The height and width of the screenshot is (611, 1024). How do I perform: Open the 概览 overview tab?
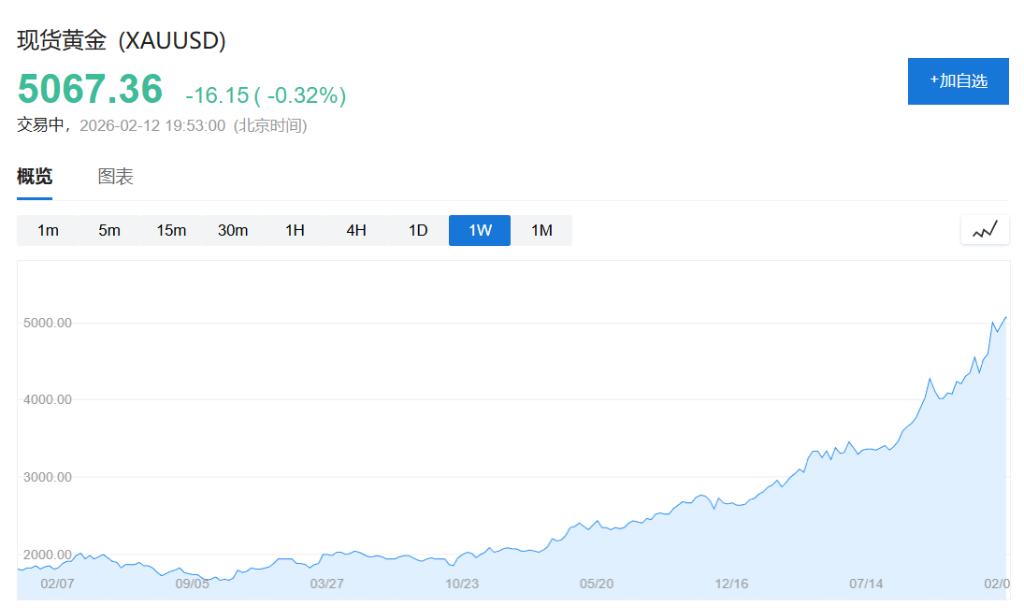point(35,177)
